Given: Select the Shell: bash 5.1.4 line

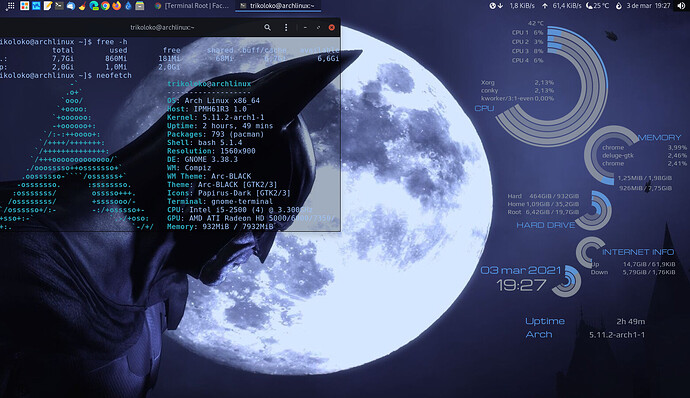Looking at the screenshot, I should pos(205,143).
